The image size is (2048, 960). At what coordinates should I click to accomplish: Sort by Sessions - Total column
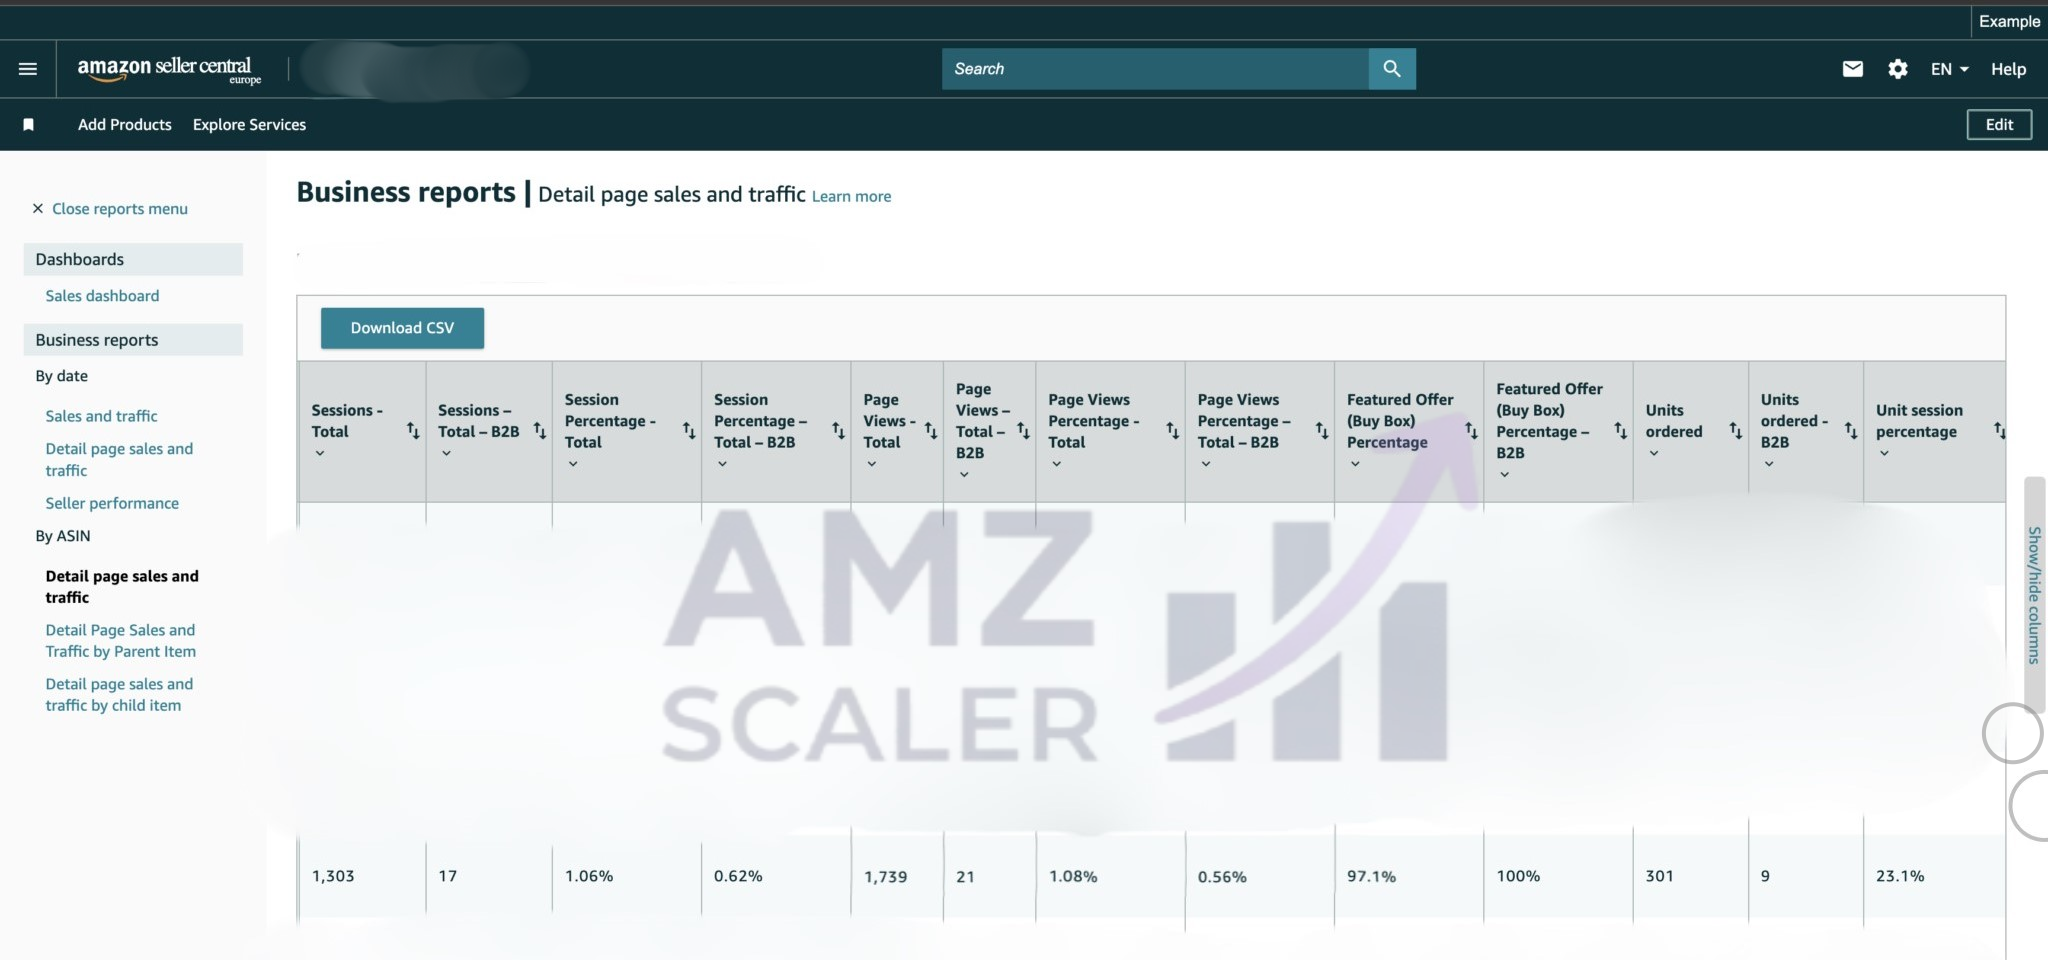pyautogui.click(x=413, y=431)
